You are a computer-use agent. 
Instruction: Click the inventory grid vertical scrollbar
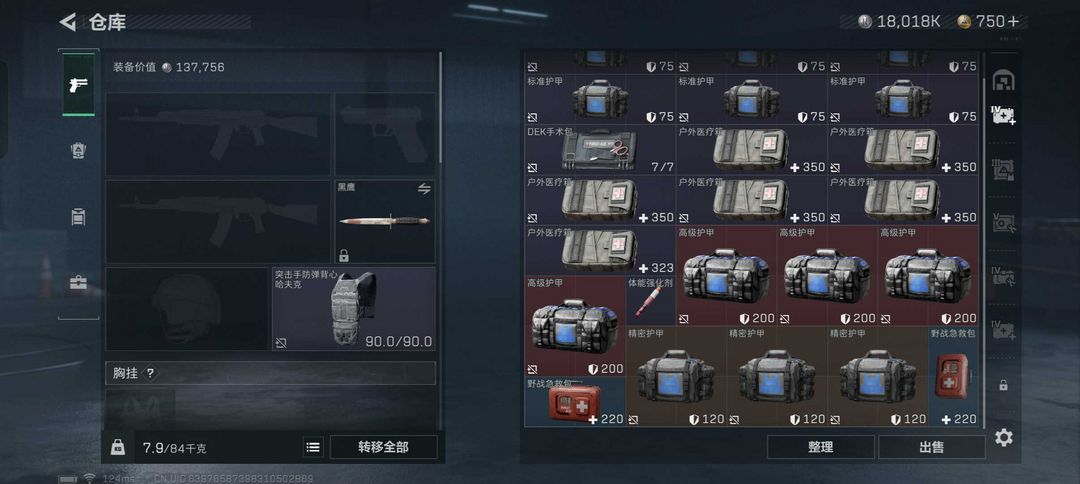pyautogui.click(x=983, y=251)
